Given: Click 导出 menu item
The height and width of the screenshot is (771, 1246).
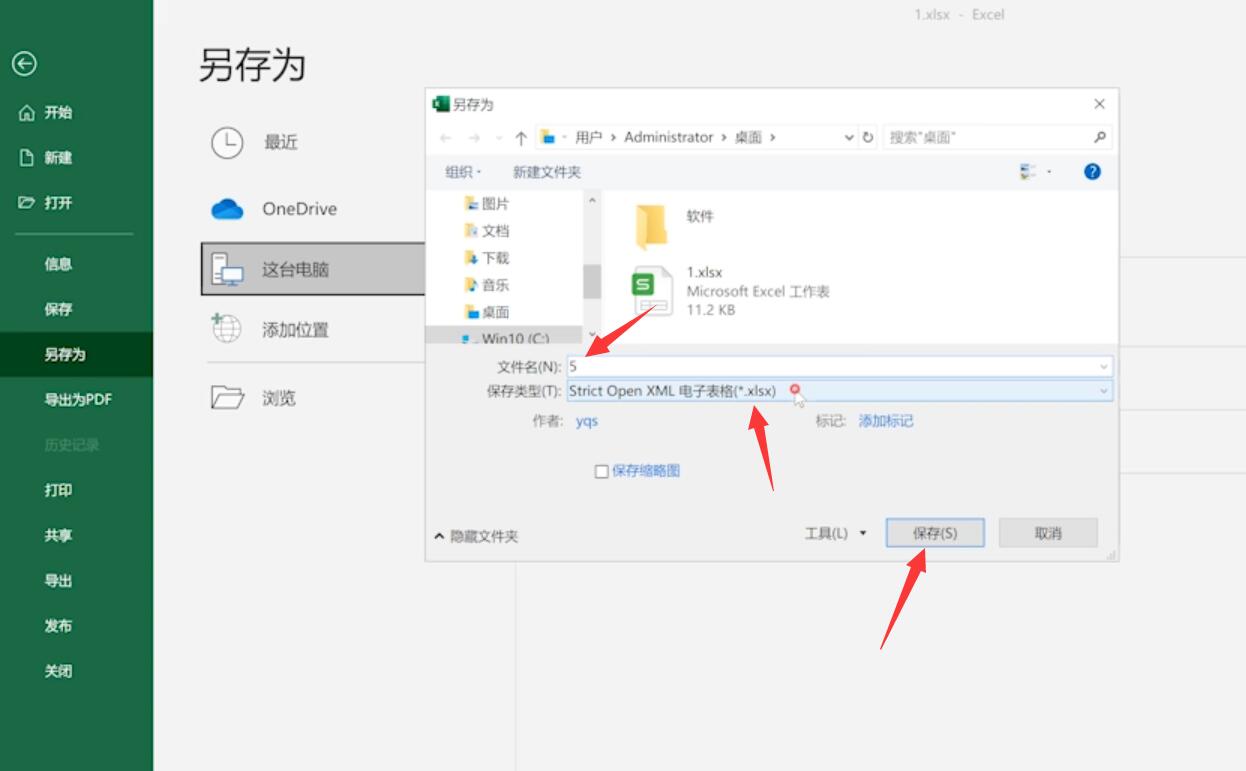Looking at the screenshot, I should (58, 581).
